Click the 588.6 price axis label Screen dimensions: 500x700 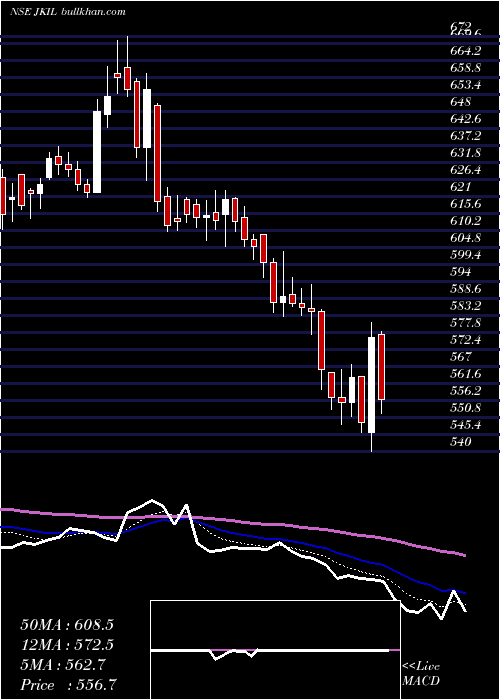click(x=466, y=289)
